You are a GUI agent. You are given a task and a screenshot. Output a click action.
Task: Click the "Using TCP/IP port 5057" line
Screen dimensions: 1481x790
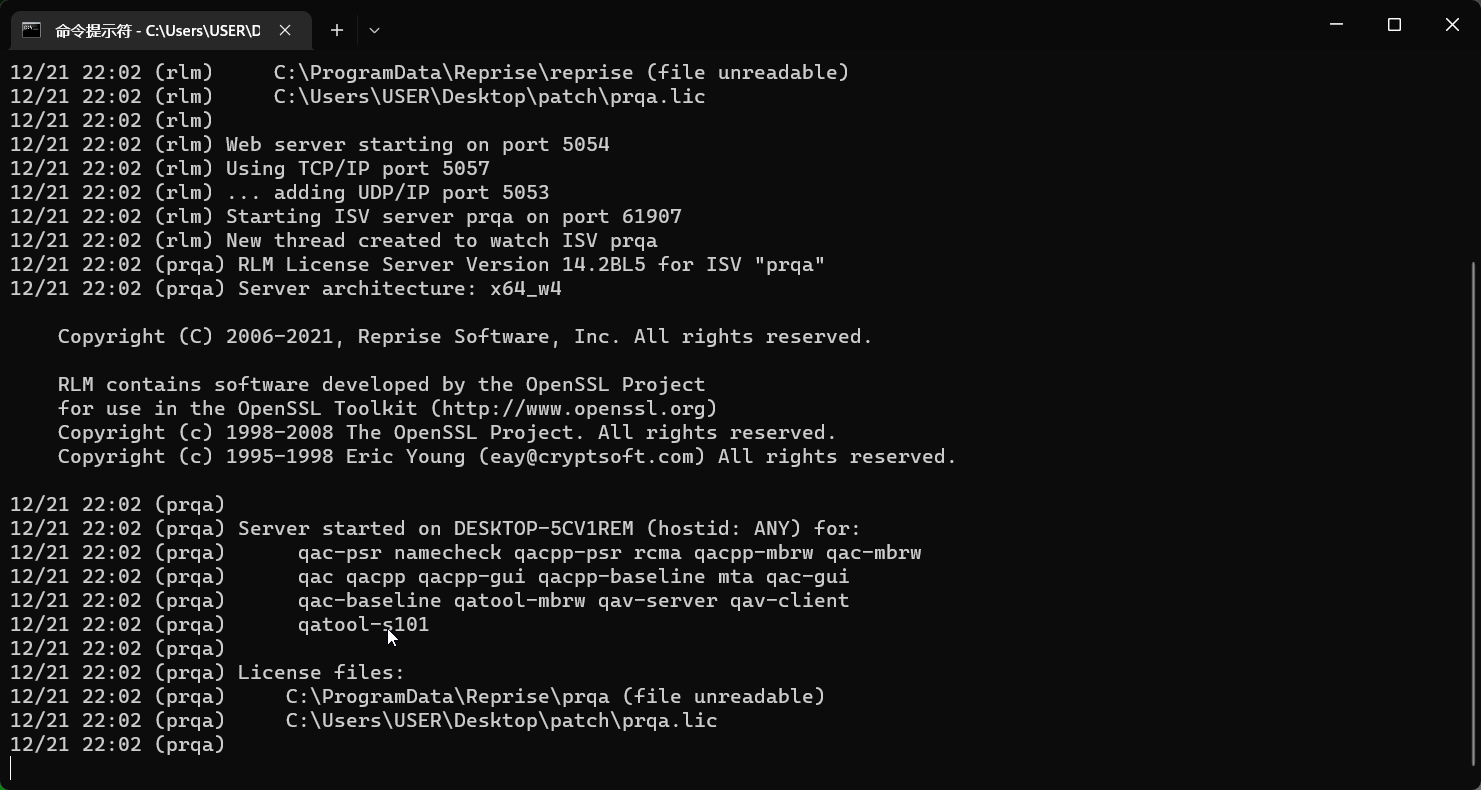coord(357,168)
